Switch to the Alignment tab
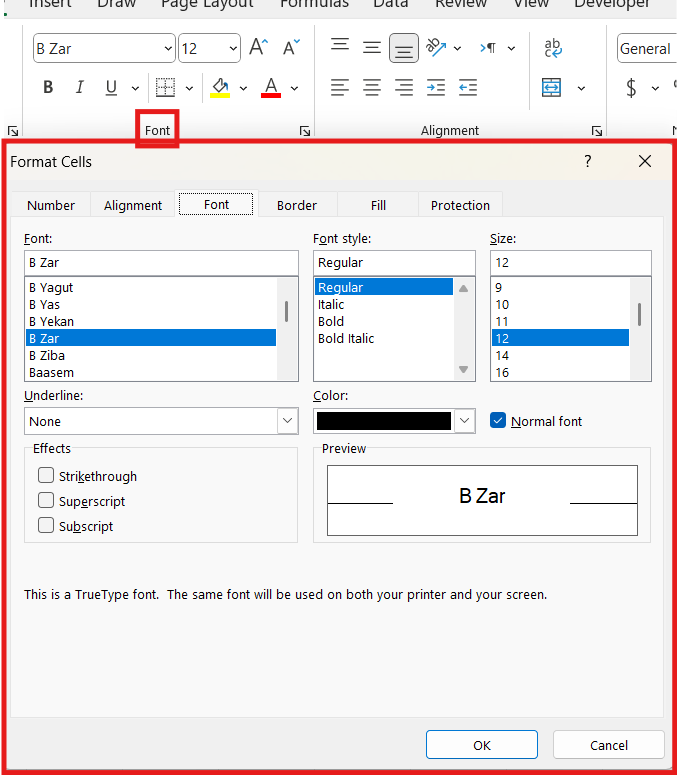Viewport: 677px width, 775px height. [x=132, y=205]
